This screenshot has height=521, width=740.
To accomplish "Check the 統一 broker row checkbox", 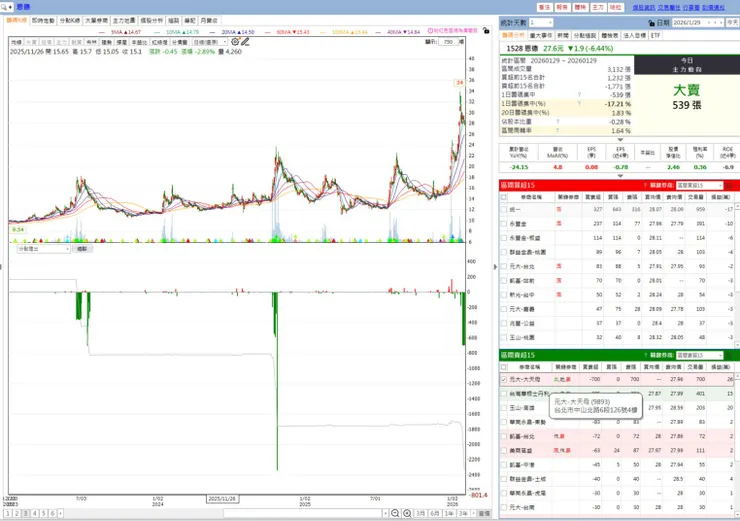I will [x=504, y=209].
